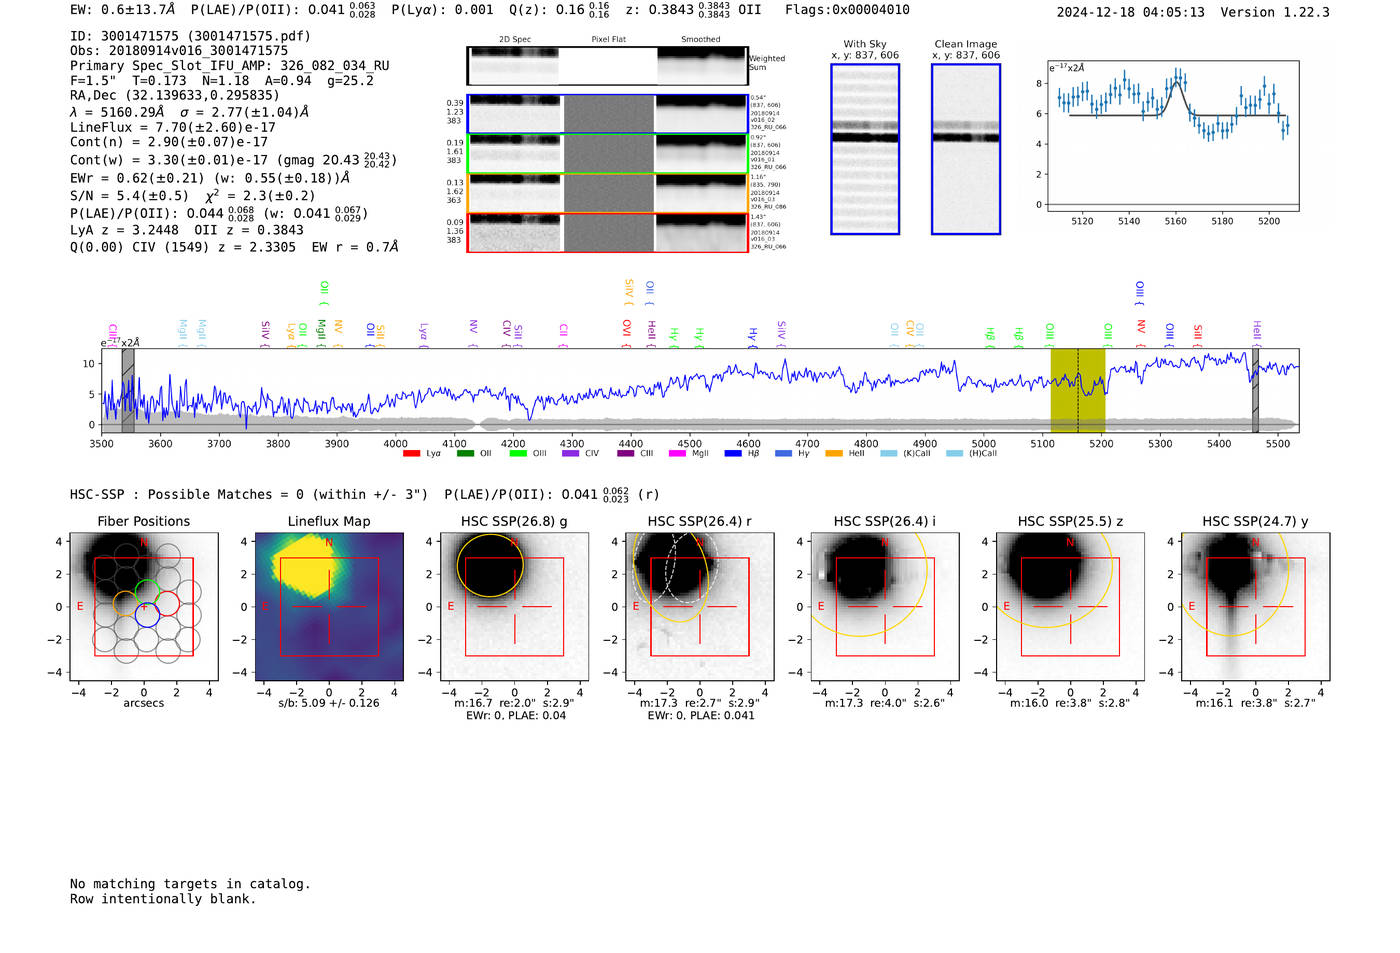Click the Smoothed column header
1400x953 pixels.
(701, 40)
